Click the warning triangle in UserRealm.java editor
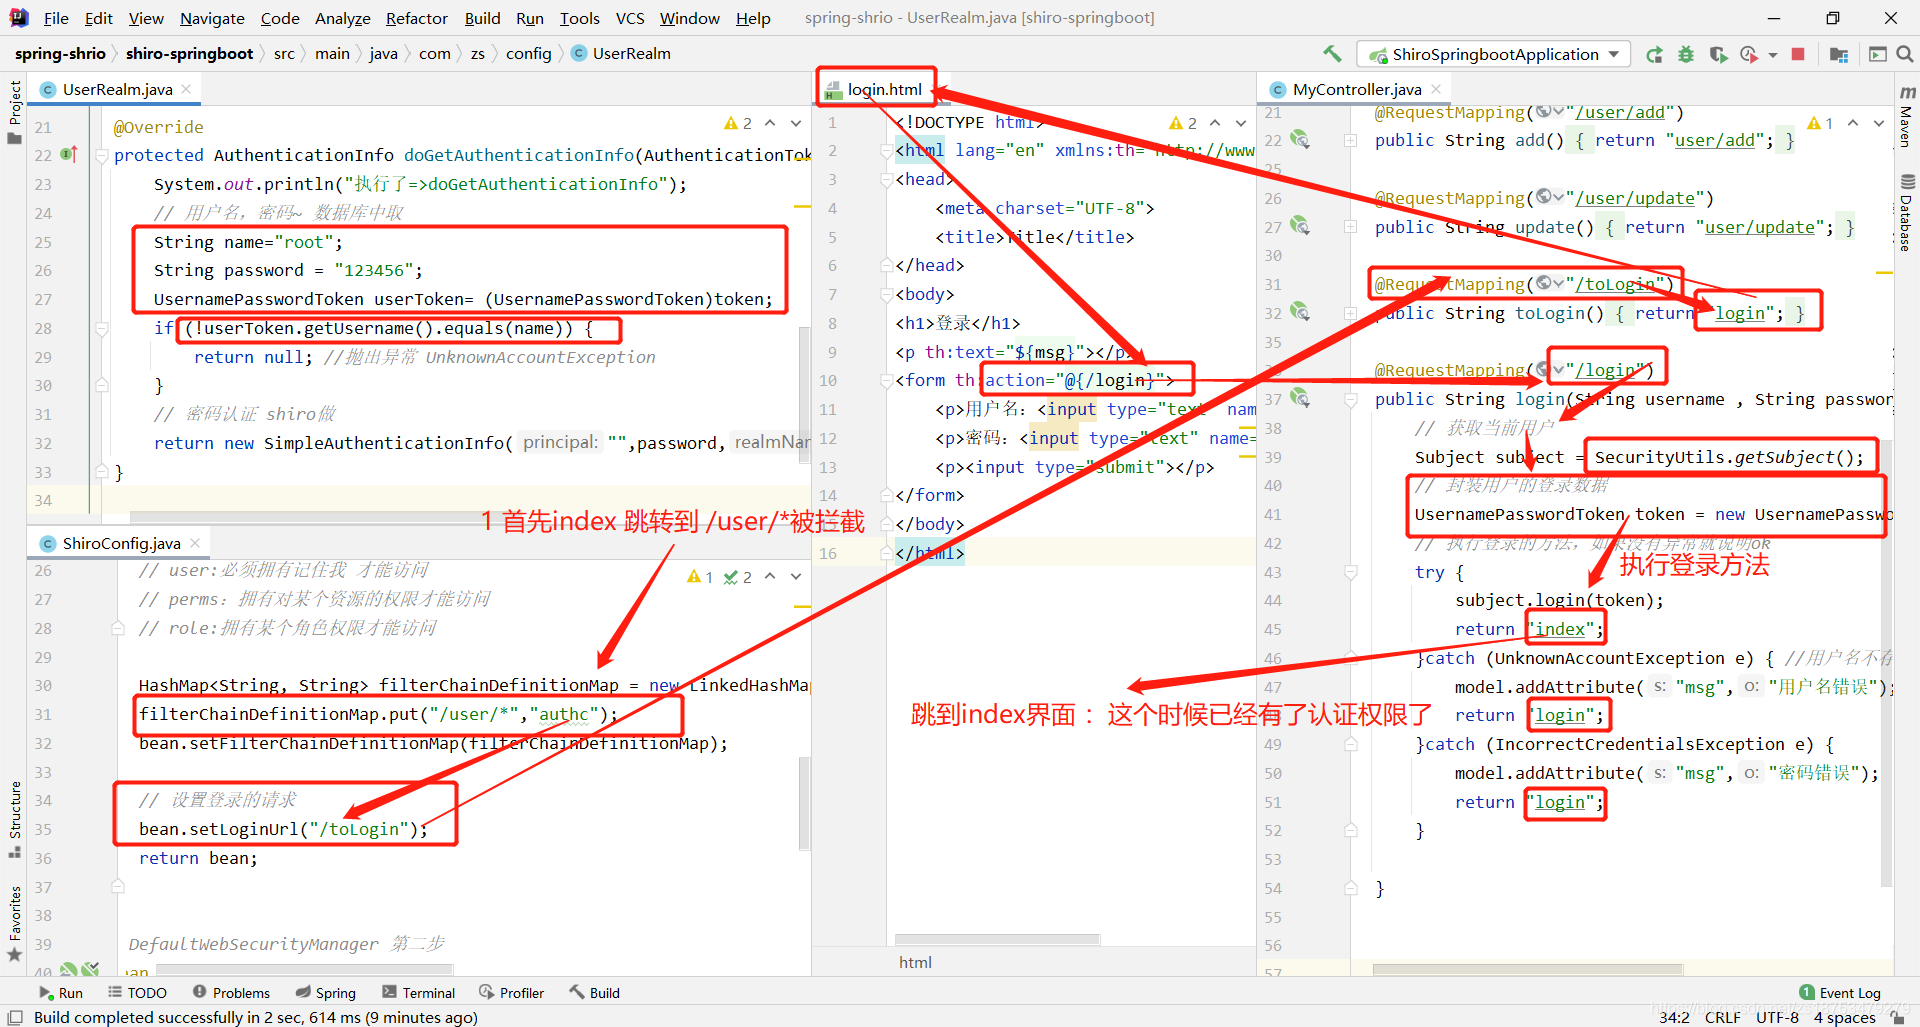The height and width of the screenshot is (1027, 1920). 731,123
